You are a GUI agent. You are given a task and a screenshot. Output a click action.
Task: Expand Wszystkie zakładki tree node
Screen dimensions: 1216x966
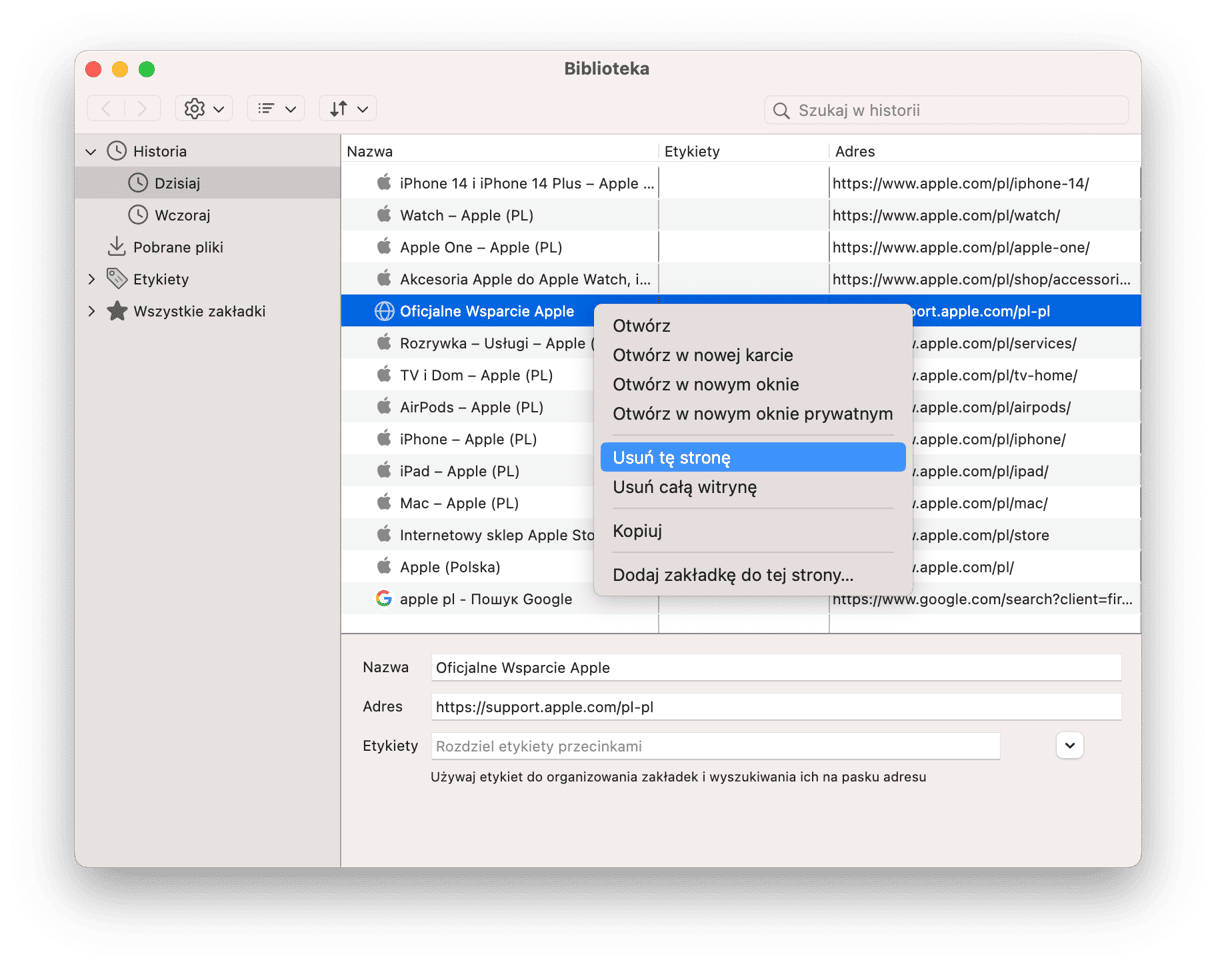(x=91, y=312)
